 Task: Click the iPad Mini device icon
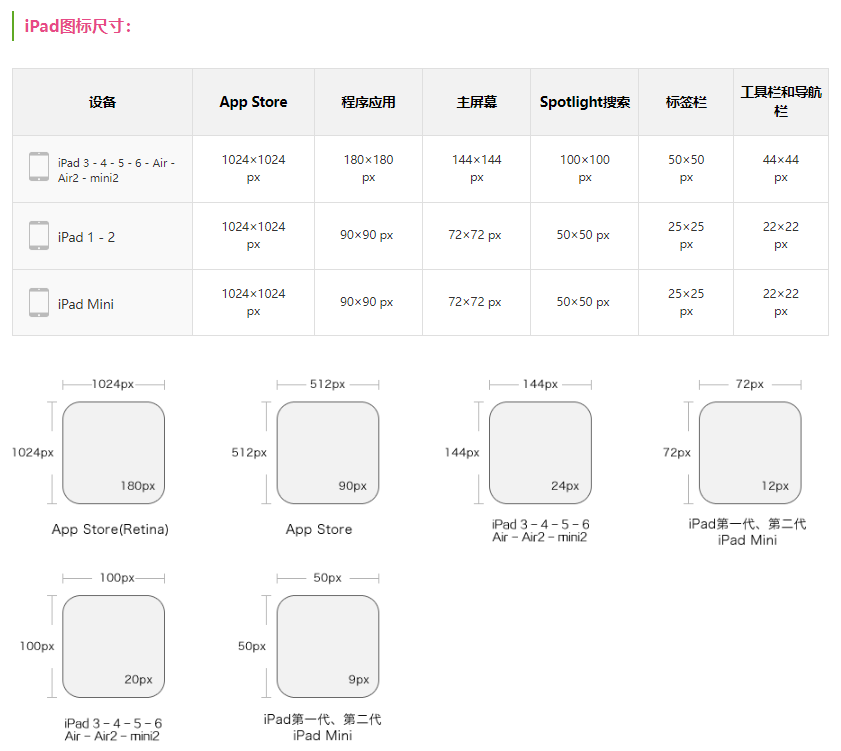39,303
